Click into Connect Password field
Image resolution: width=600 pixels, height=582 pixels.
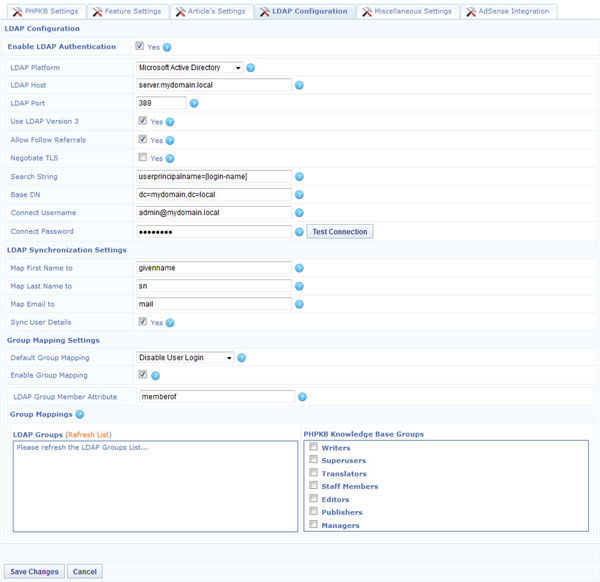coord(214,232)
